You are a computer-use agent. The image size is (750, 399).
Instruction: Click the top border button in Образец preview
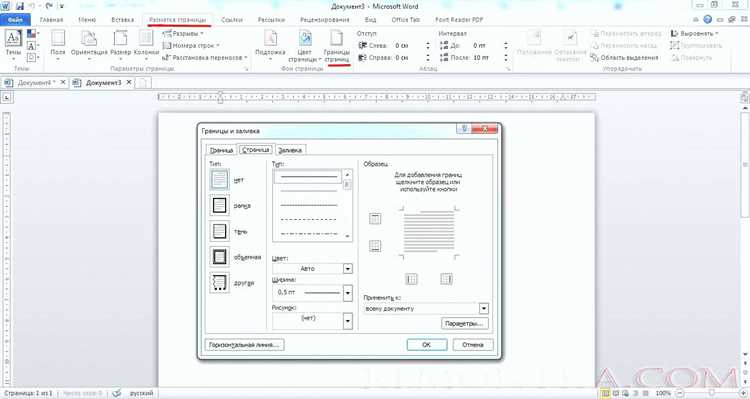click(375, 219)
